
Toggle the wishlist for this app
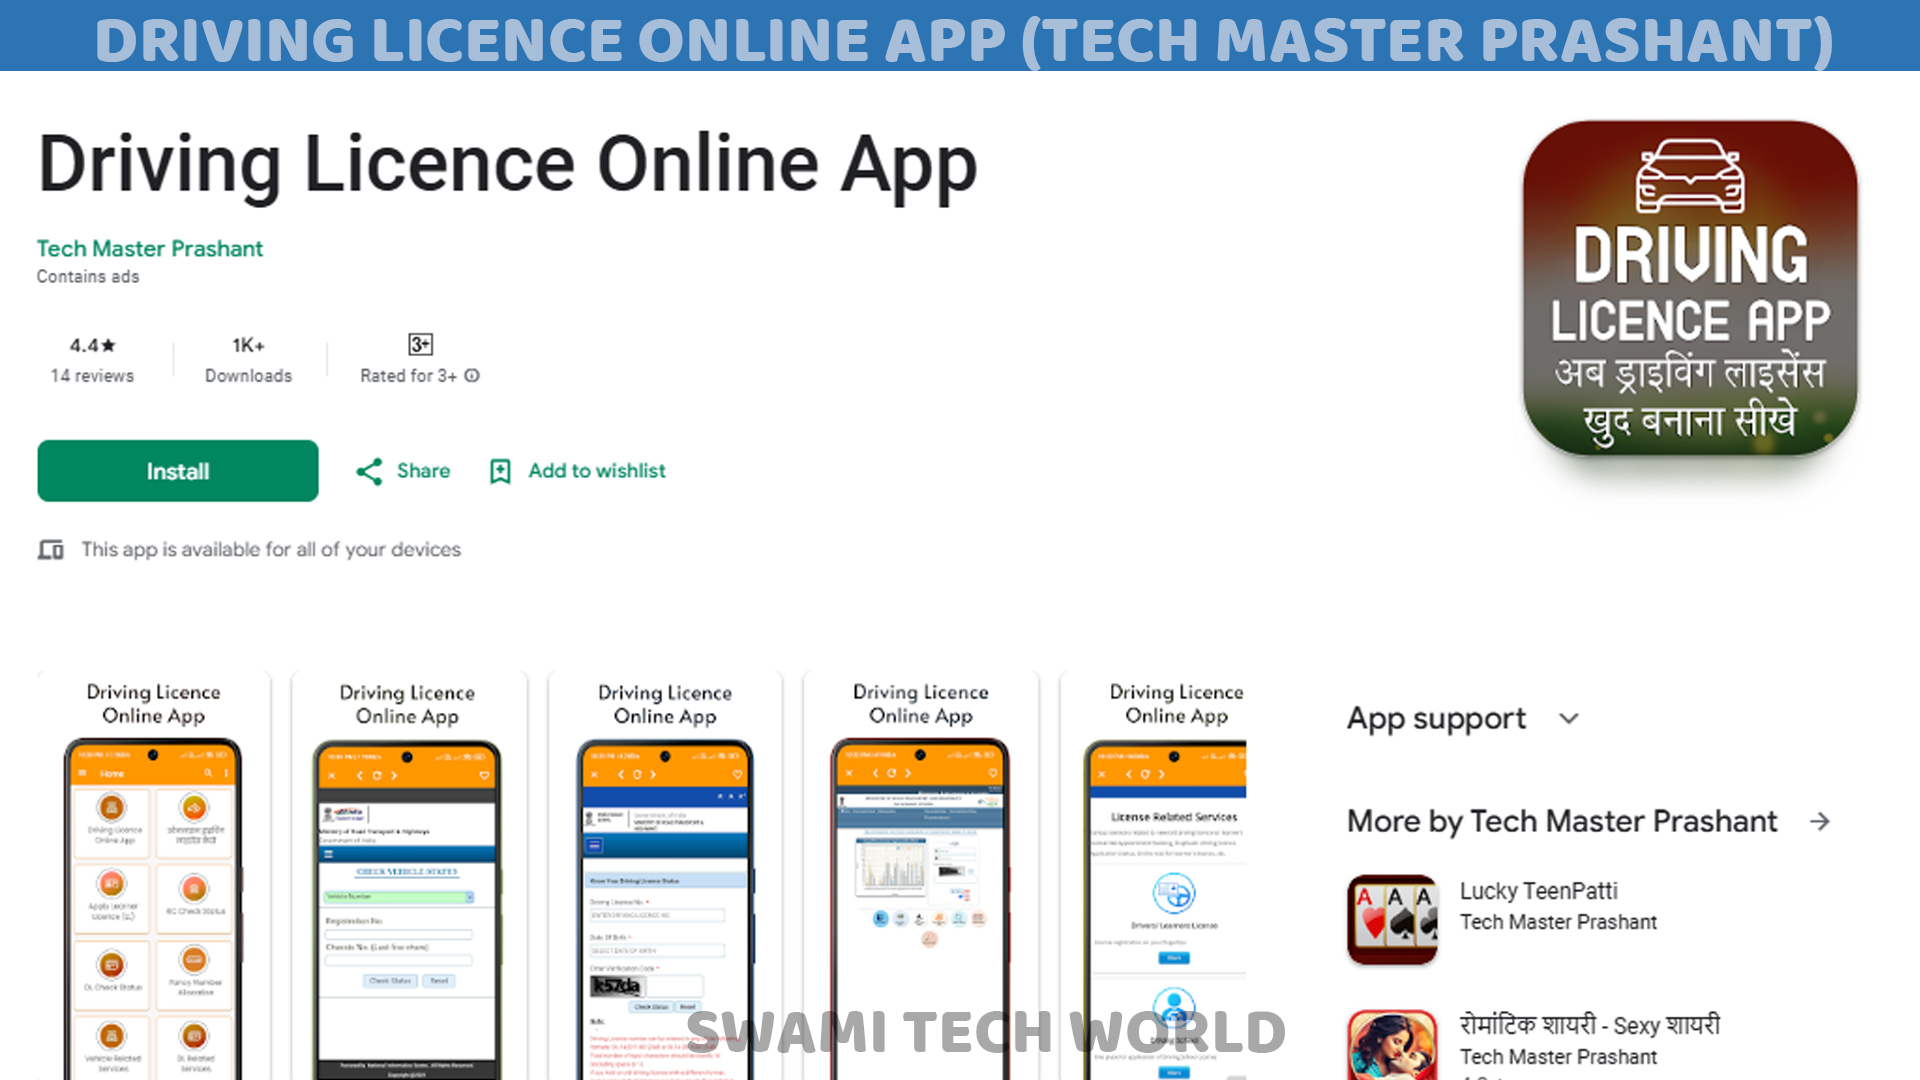tap(576, 471)
